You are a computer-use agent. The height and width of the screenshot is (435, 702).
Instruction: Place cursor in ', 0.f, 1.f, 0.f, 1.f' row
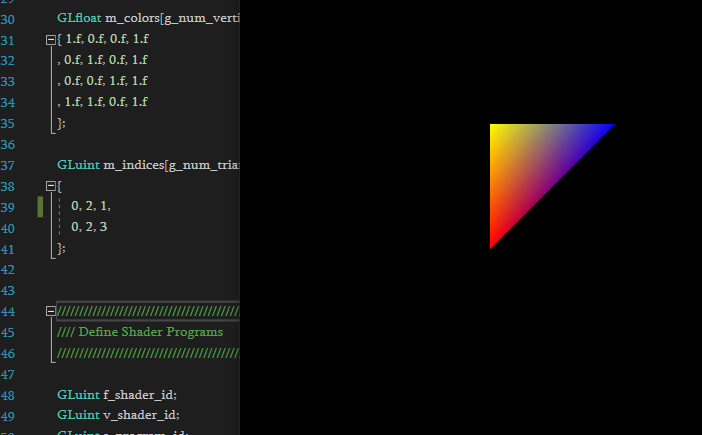coord(103,60)
